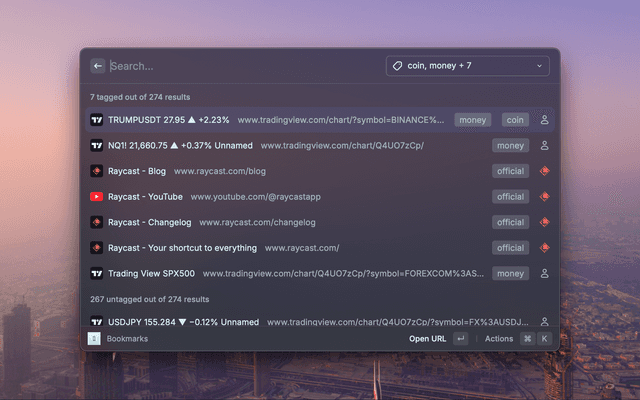Click the coin tag on TRUMPUSDT row

tap(515, 120)
